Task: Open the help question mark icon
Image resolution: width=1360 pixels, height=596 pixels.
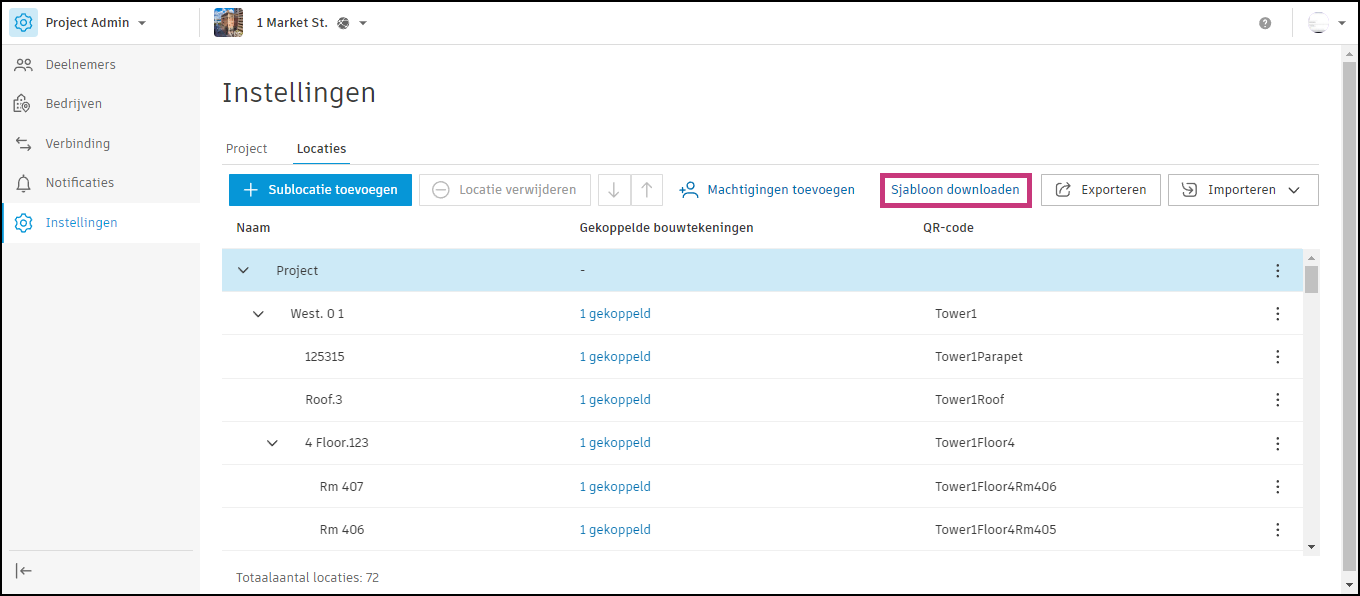Action: pyautogui.click(x=1265, y=23)
